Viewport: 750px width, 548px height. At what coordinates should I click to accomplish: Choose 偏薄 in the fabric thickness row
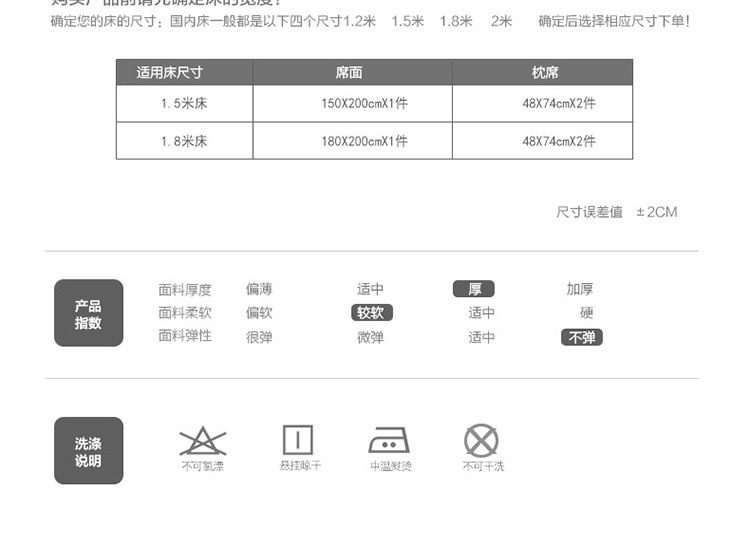(259, 289)
